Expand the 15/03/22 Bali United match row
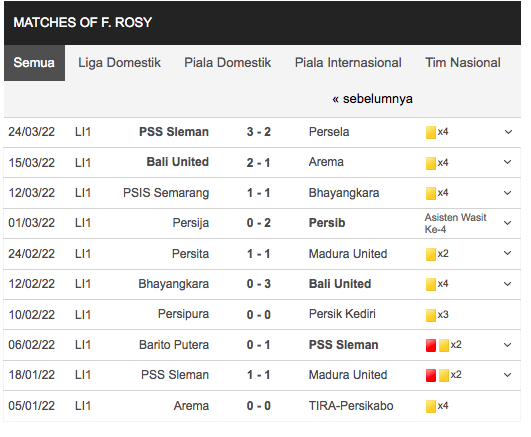The height and width of the screenshot is (437, 531). coord(507,162)
